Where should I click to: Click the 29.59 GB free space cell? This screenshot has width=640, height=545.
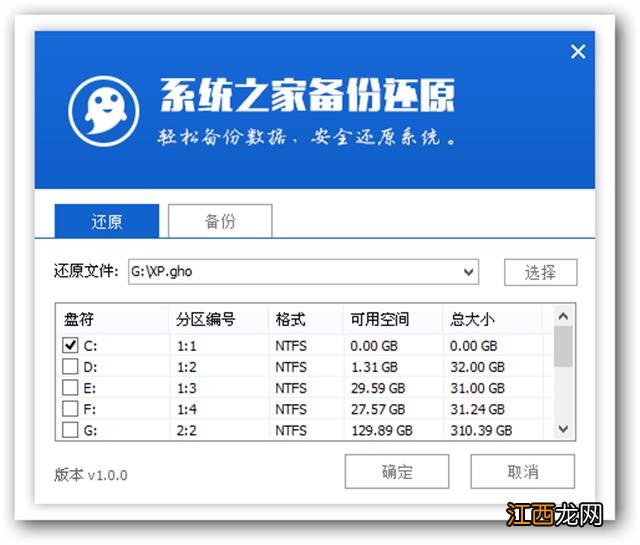(x=378, y=388)
